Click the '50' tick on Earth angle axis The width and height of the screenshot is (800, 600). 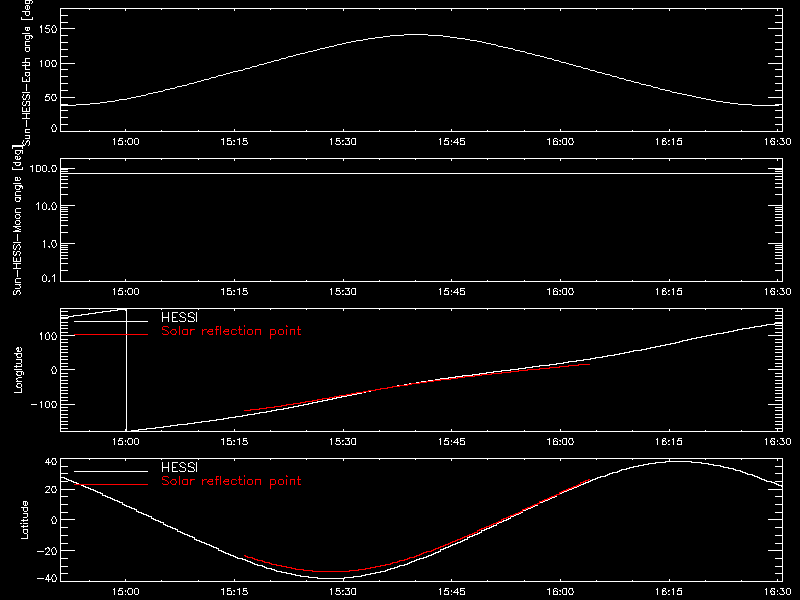[51, 97]
